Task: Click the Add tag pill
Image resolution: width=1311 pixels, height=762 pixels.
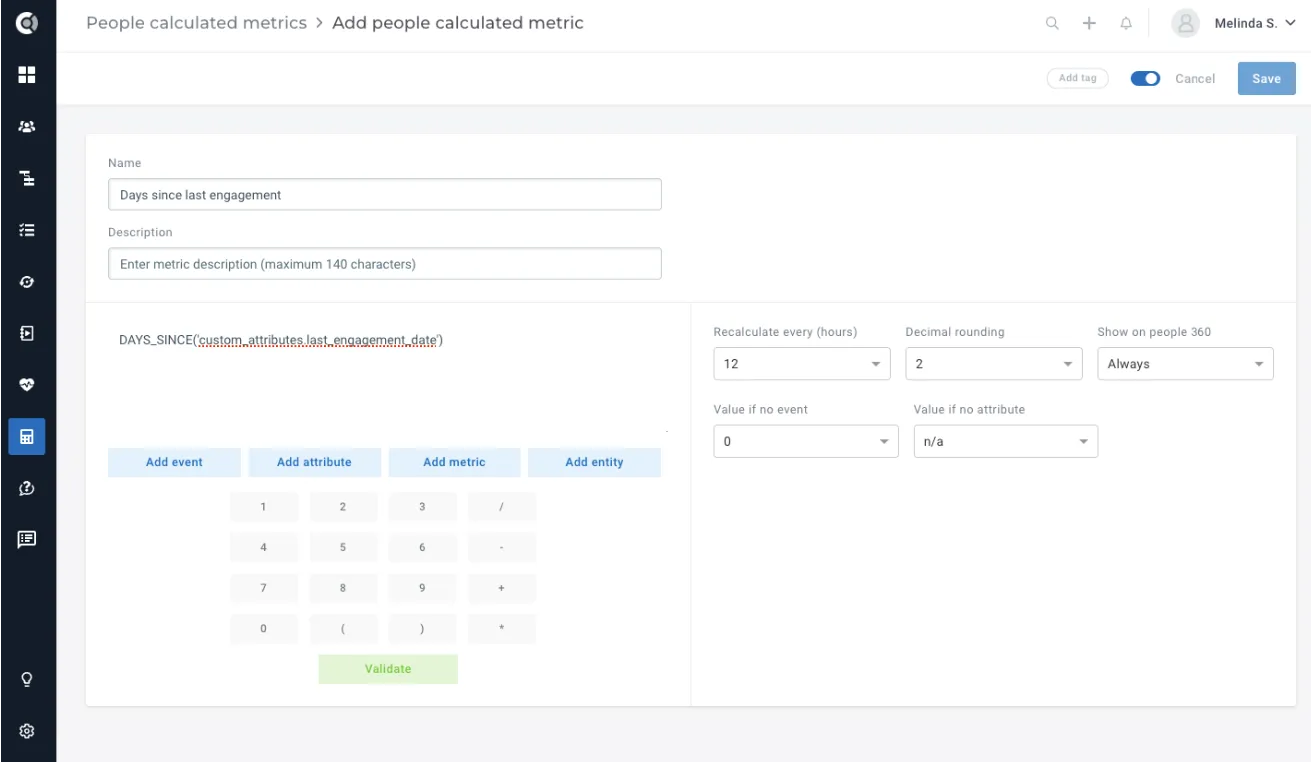Action: [1077, 78]
